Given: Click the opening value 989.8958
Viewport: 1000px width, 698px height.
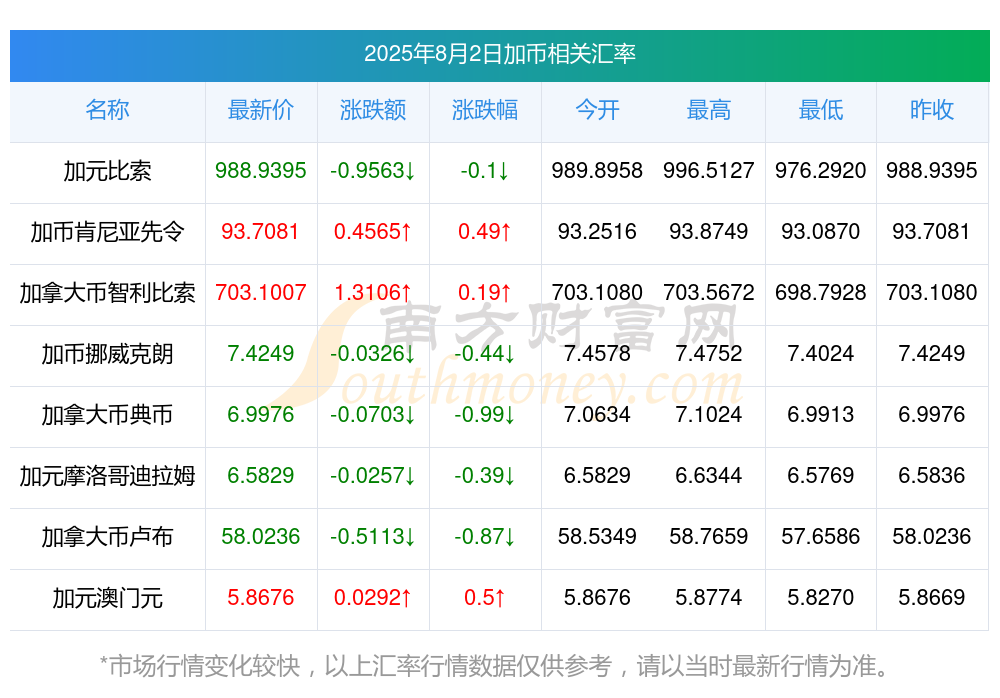Looking at the screenshot, I should [x=597, y=170].
